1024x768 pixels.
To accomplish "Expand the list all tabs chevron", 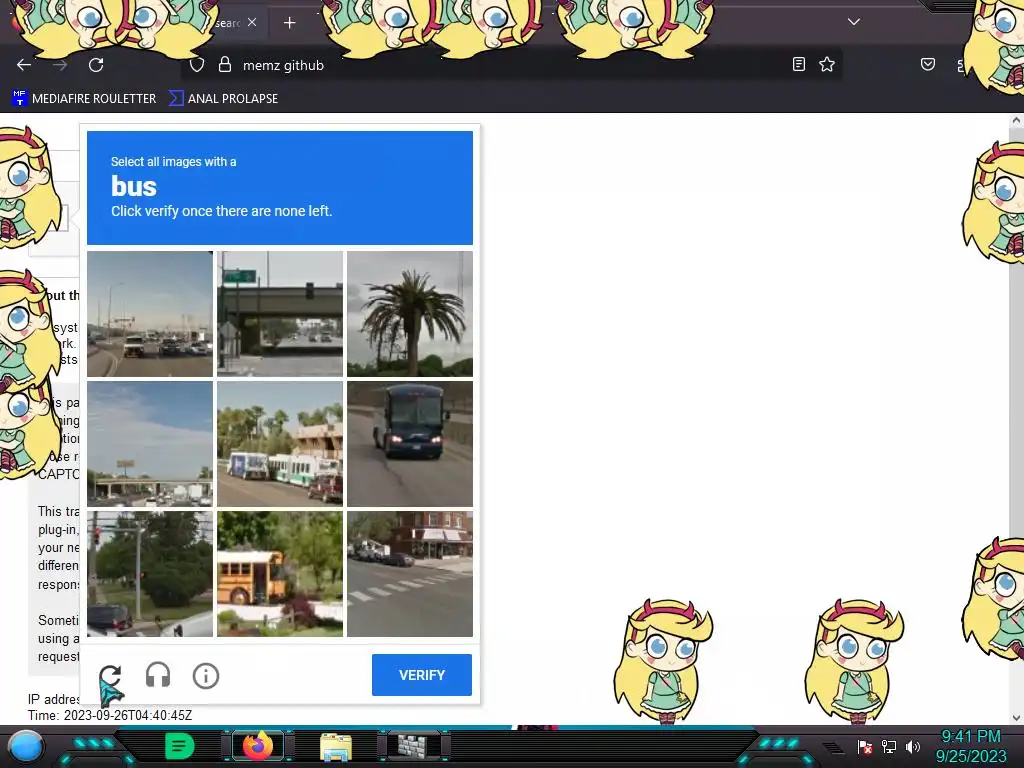I will click(854, 22).
